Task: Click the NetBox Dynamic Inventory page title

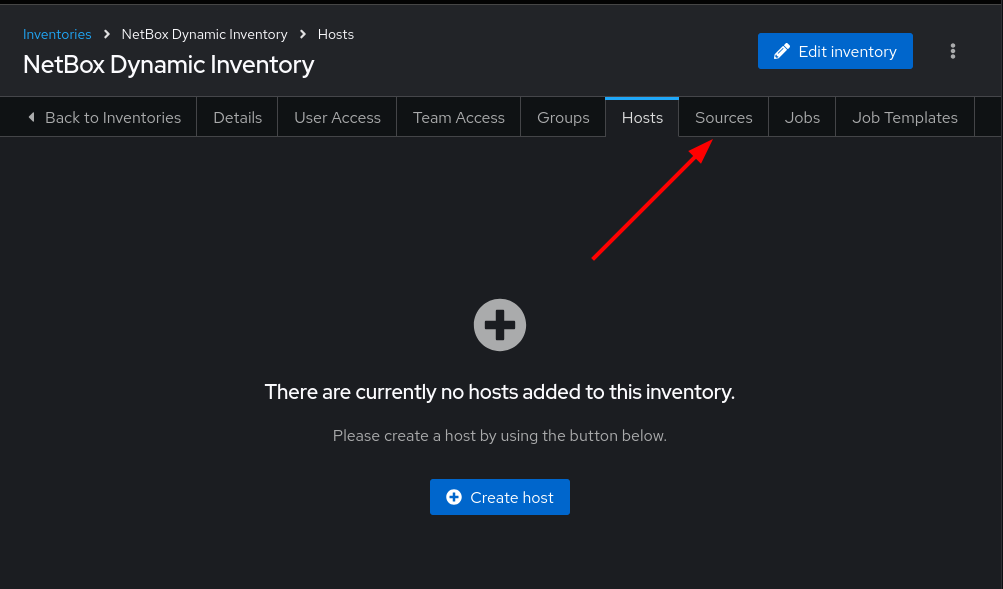Action: tap(169, 65)
